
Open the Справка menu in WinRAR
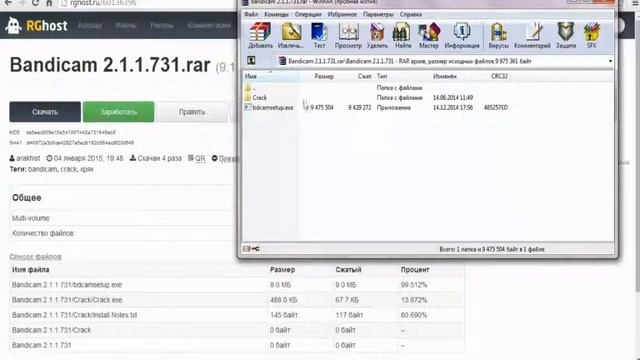click(411, 14)
